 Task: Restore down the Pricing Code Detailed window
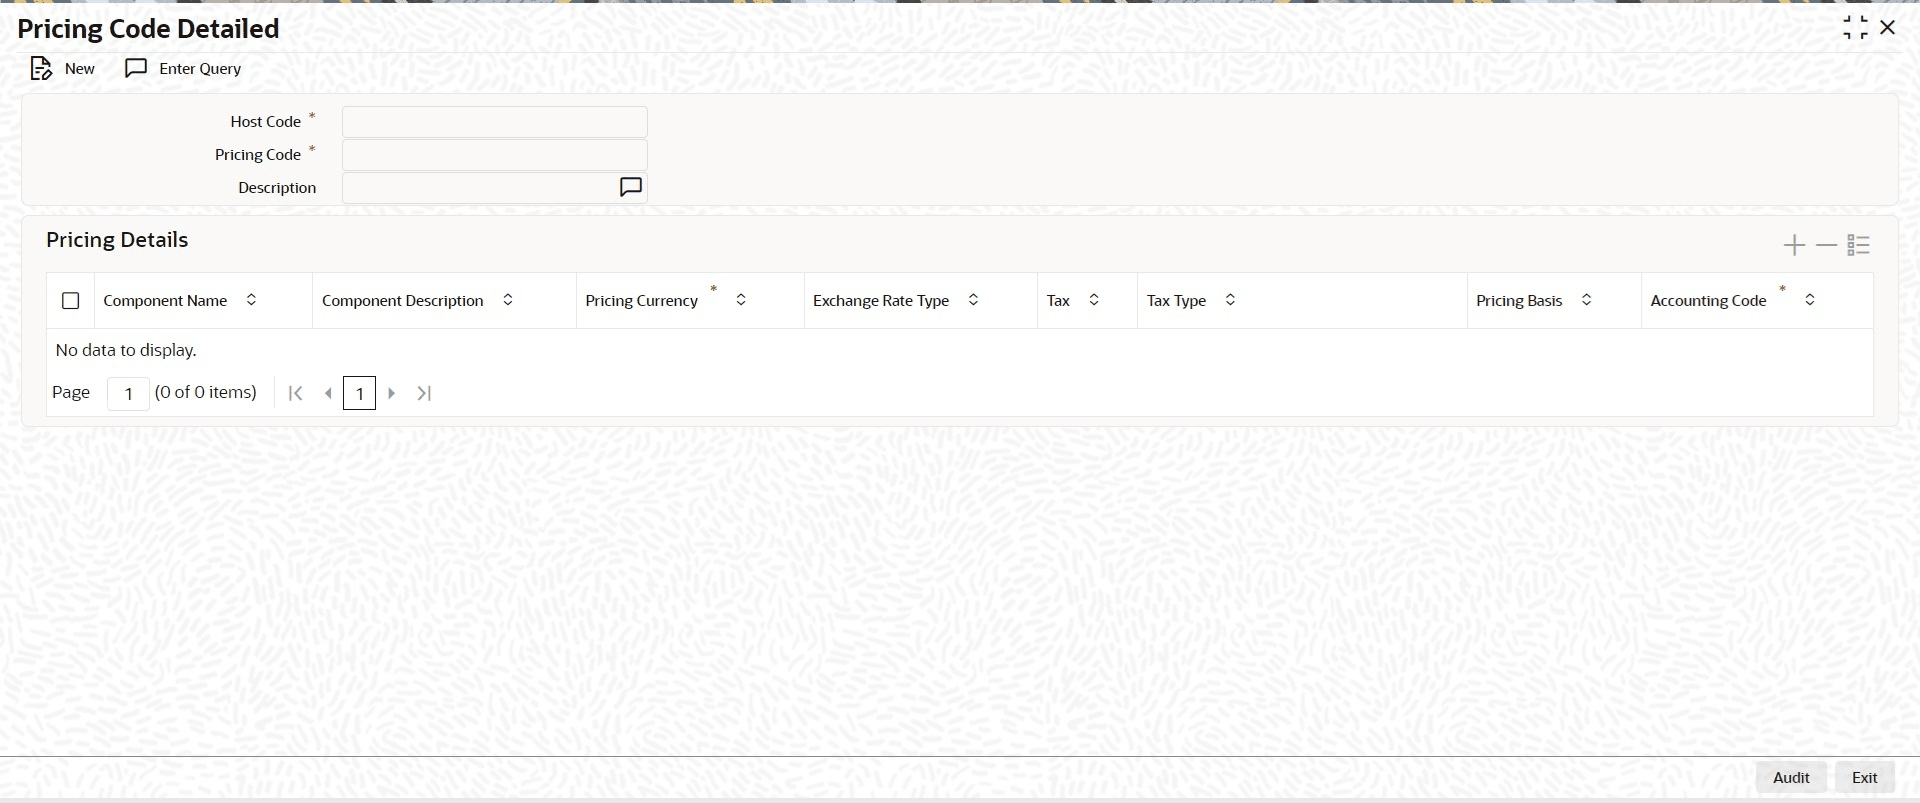tap(1855, 28)
